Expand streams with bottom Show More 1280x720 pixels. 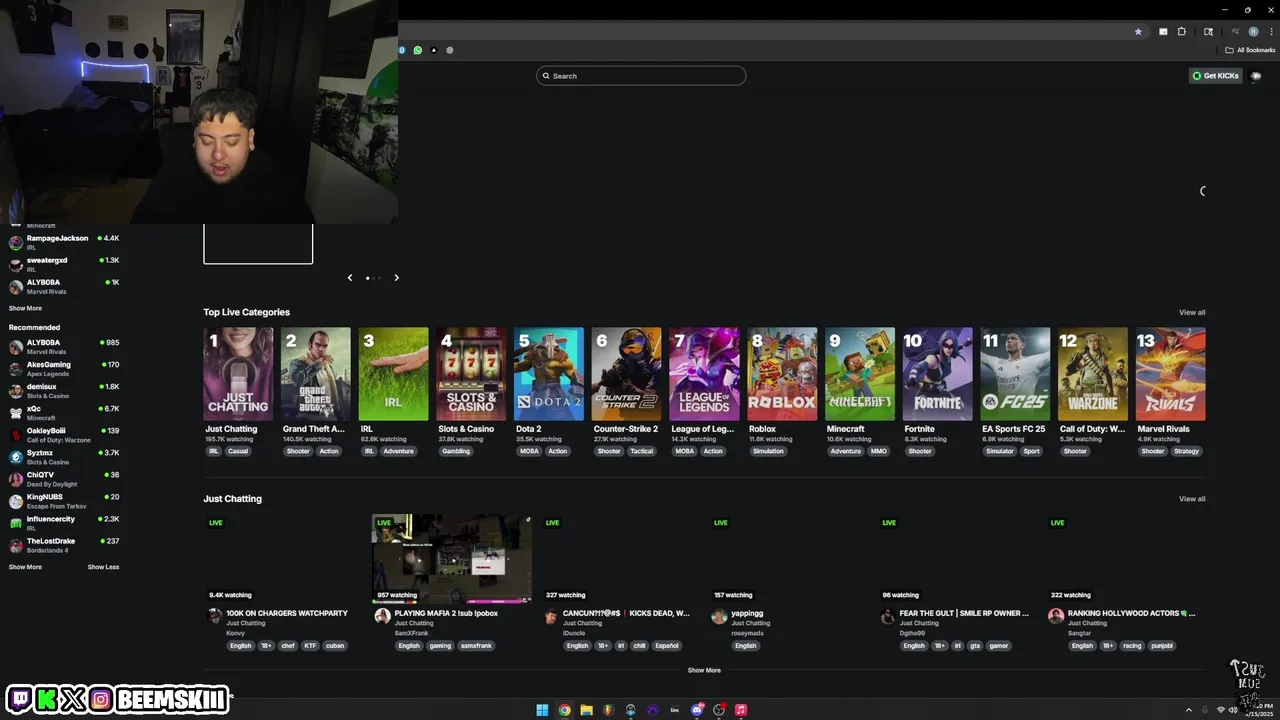704,670
